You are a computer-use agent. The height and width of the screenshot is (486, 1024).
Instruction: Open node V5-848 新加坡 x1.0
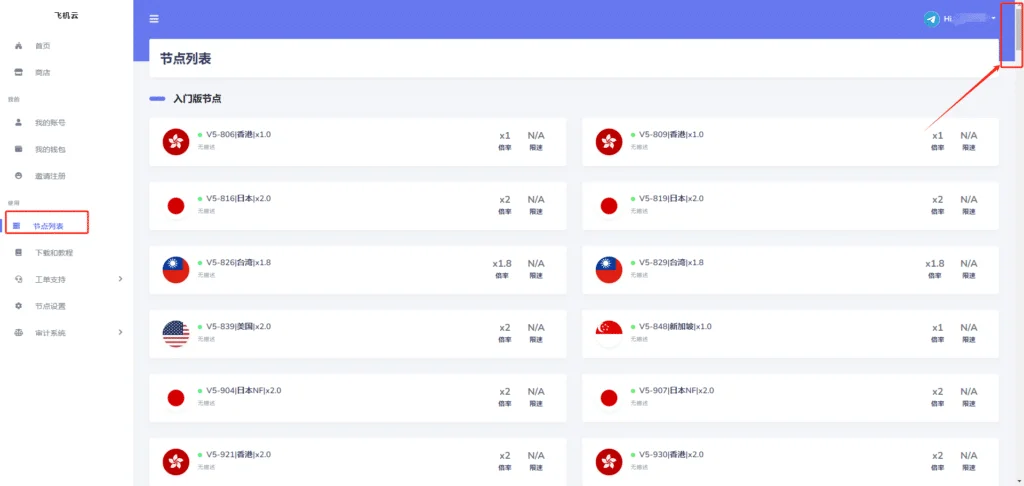pyautogui.click(x=790, y=334)
